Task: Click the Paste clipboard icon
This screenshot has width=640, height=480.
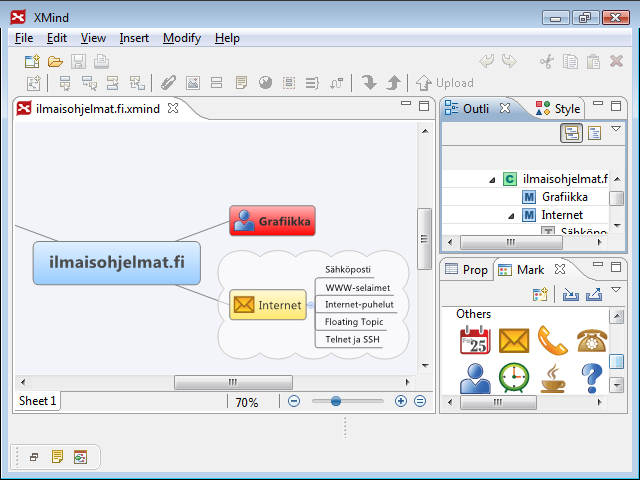Action: (593, 62)
